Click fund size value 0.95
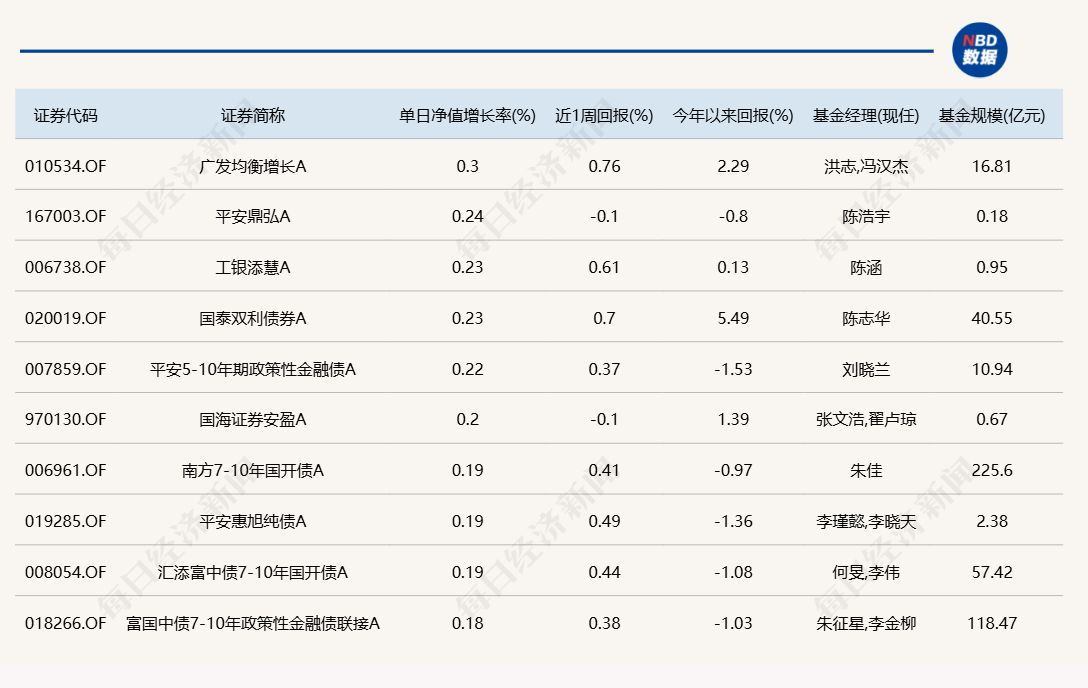Viewport: 1088px width, 688px height. (x=992, y=268)
